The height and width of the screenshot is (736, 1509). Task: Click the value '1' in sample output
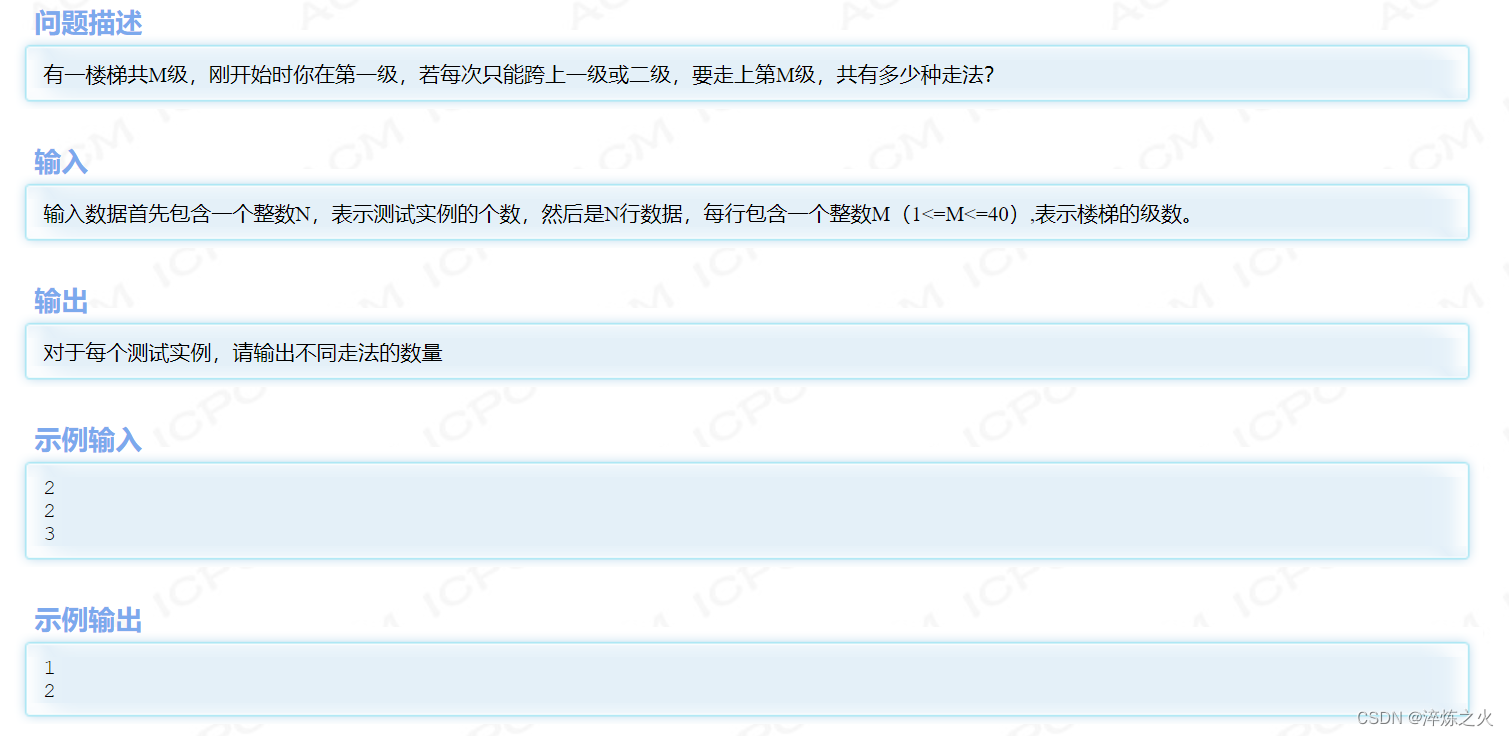point(50,668)
